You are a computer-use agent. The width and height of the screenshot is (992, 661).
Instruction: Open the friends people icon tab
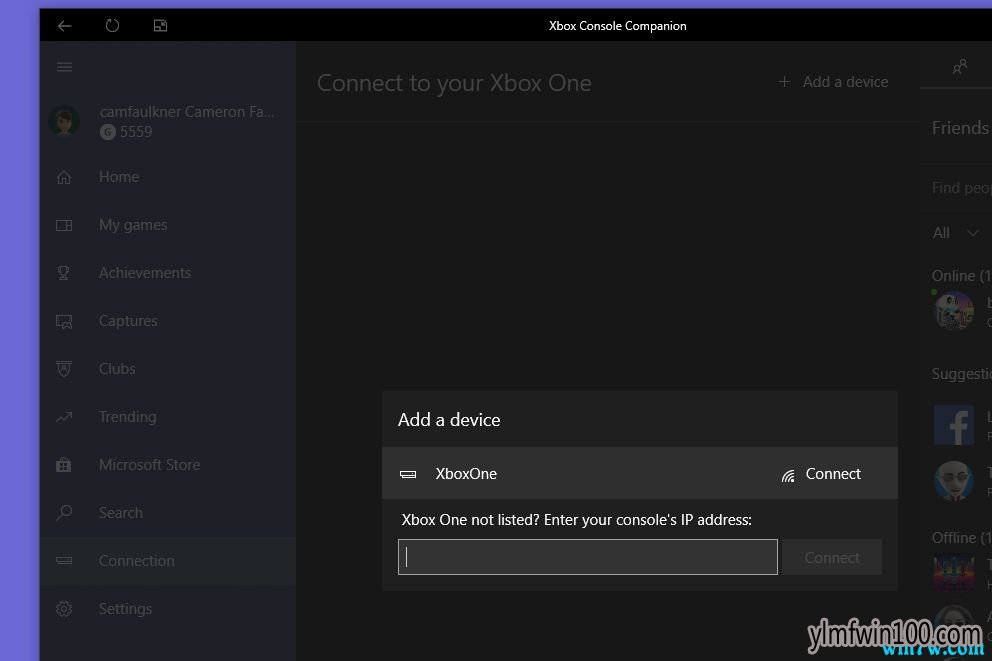click(x=960, y=67)
